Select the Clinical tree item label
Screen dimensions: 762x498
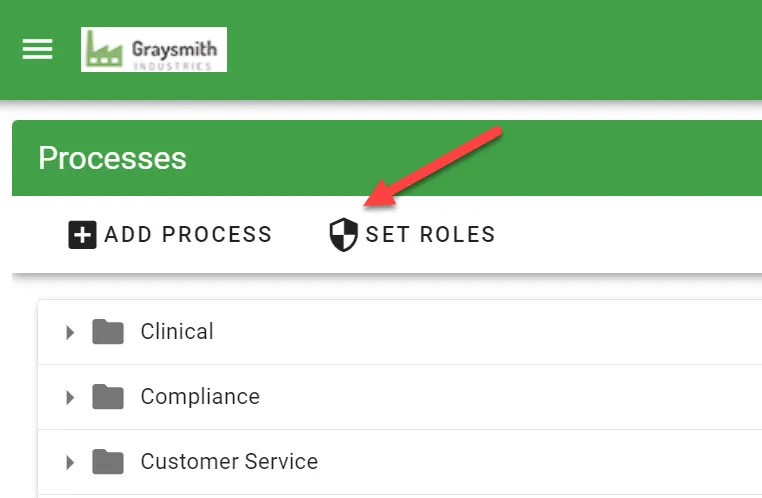click(x=177, y=332)
